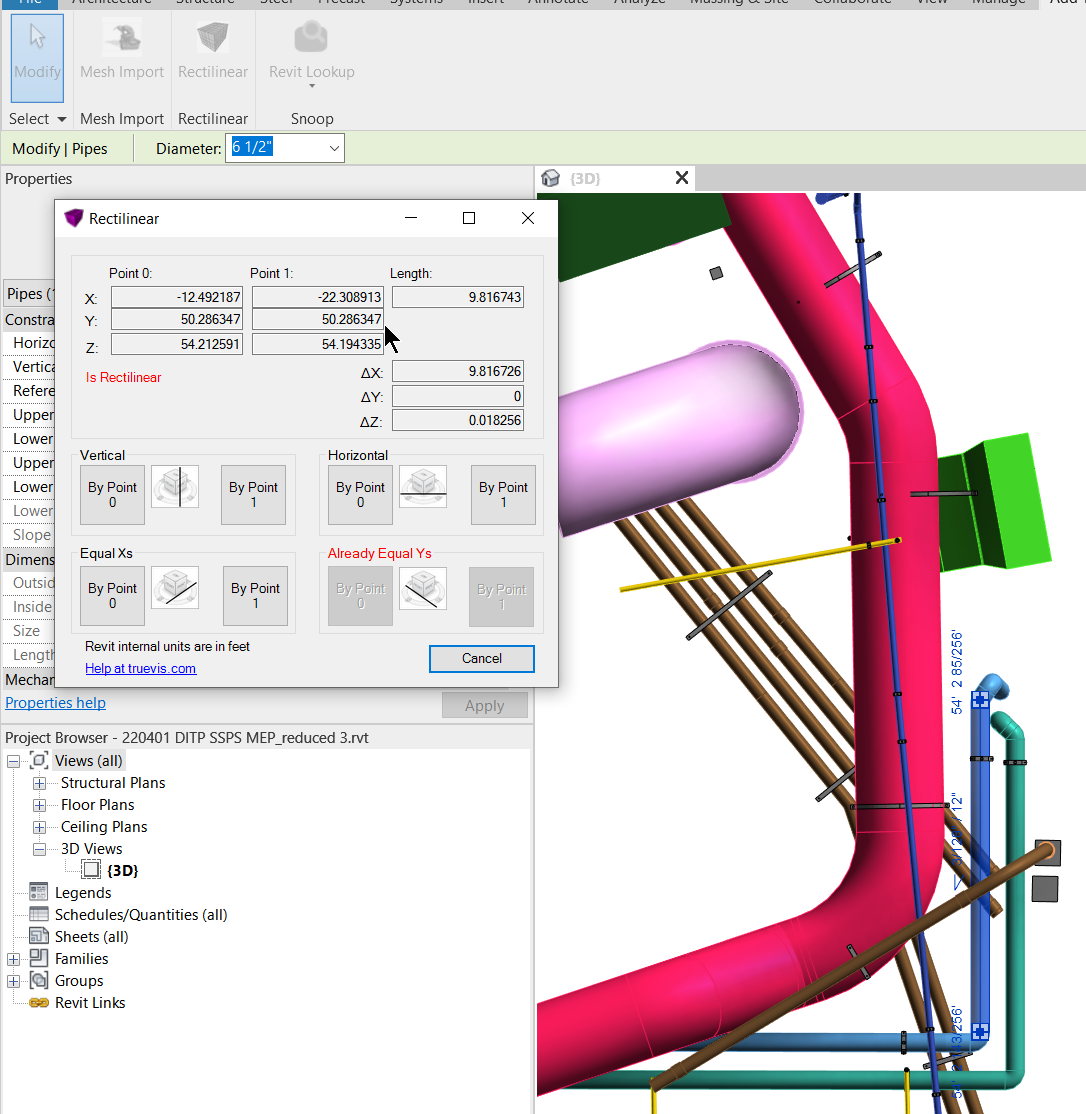Click the Revit Links chain icon
Viewport: 1086px width, 1114px height.
click(x=38, y=1002)
